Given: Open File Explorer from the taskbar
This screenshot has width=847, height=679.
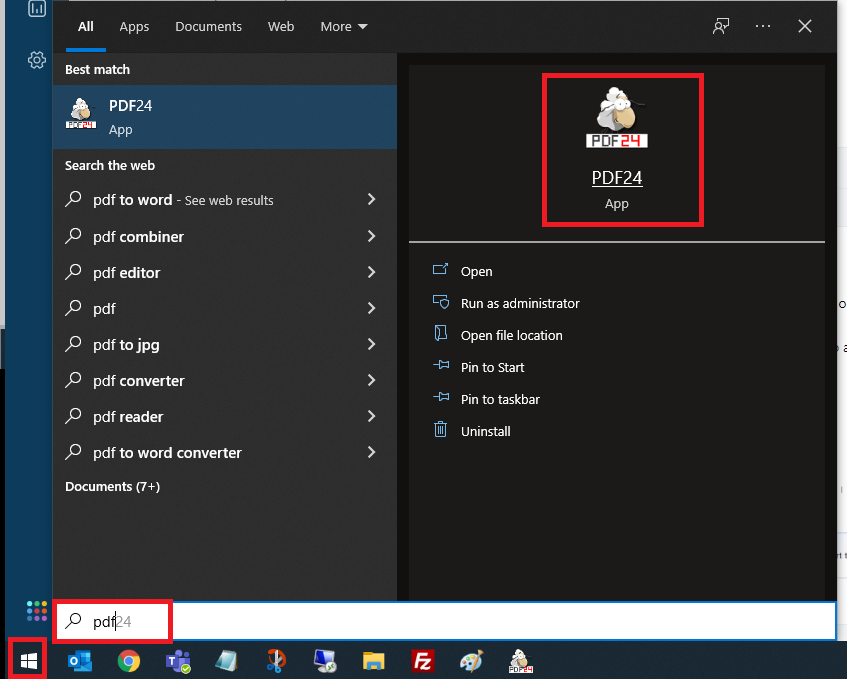Looking at the screenshot, I should [373, 661].
